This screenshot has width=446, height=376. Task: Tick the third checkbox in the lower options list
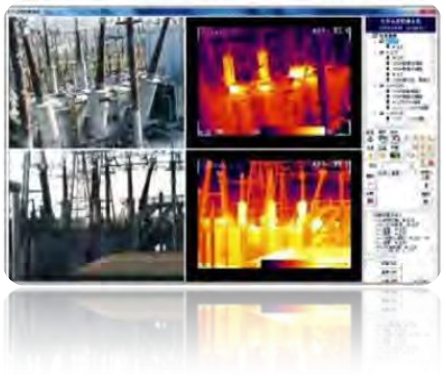pos(377,231)
